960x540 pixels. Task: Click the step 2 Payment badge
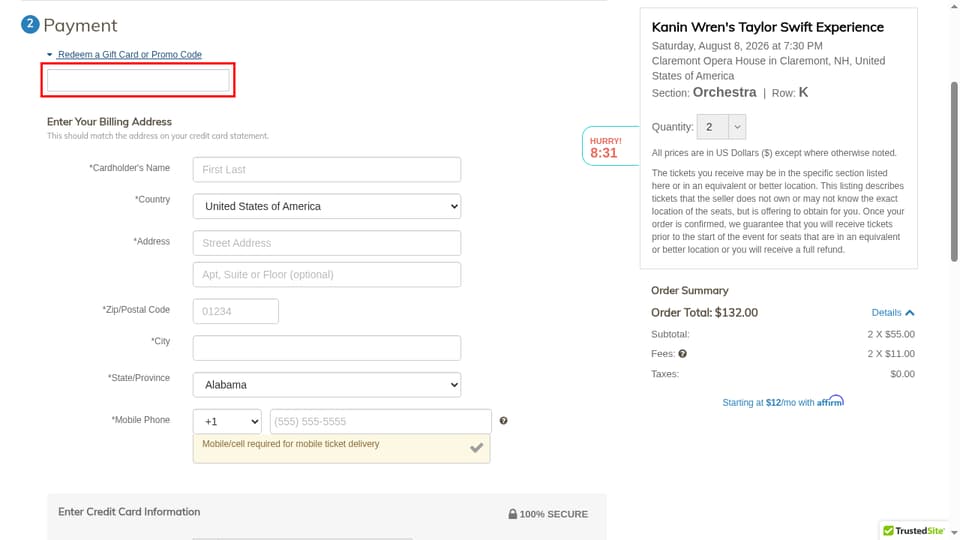point(30,24)
